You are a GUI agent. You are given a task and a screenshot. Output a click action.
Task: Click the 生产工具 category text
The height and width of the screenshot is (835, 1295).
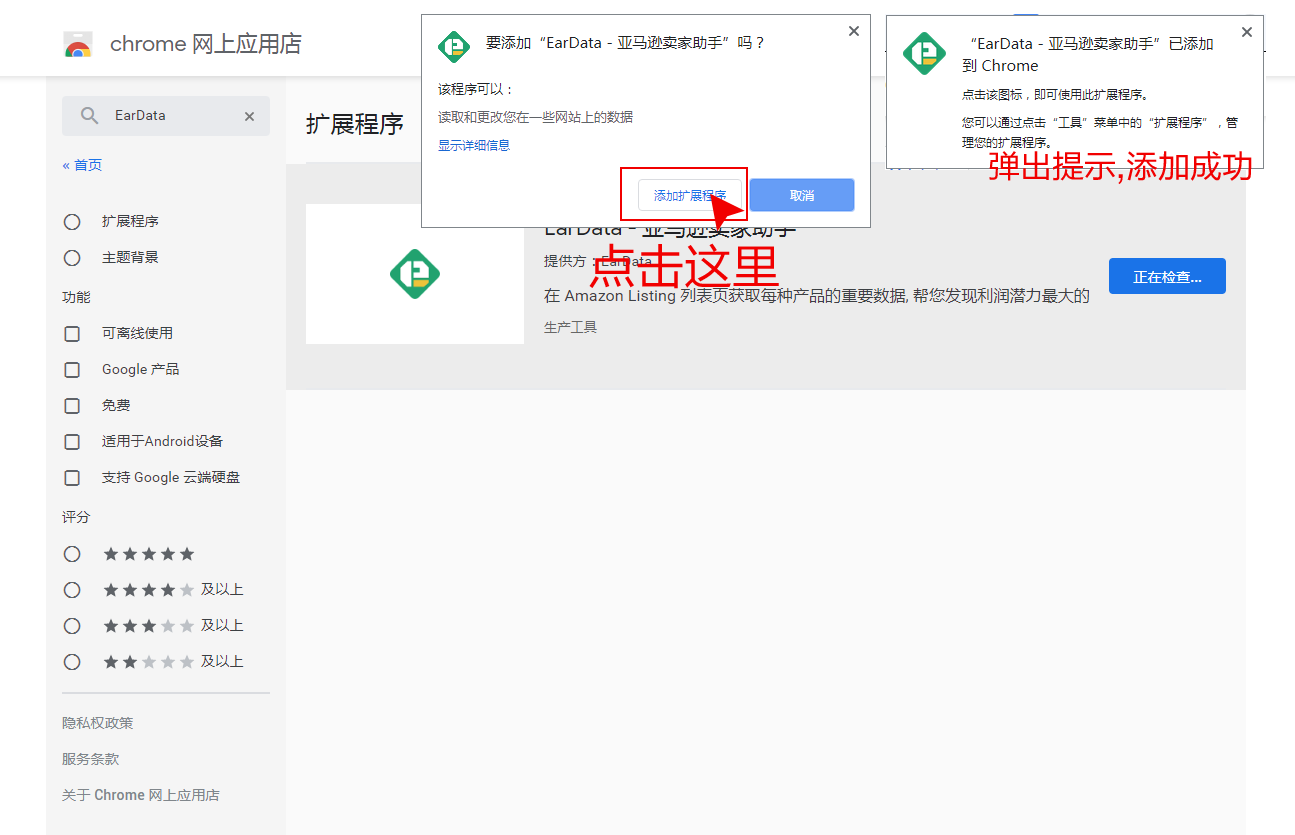[x=571, y=327]
